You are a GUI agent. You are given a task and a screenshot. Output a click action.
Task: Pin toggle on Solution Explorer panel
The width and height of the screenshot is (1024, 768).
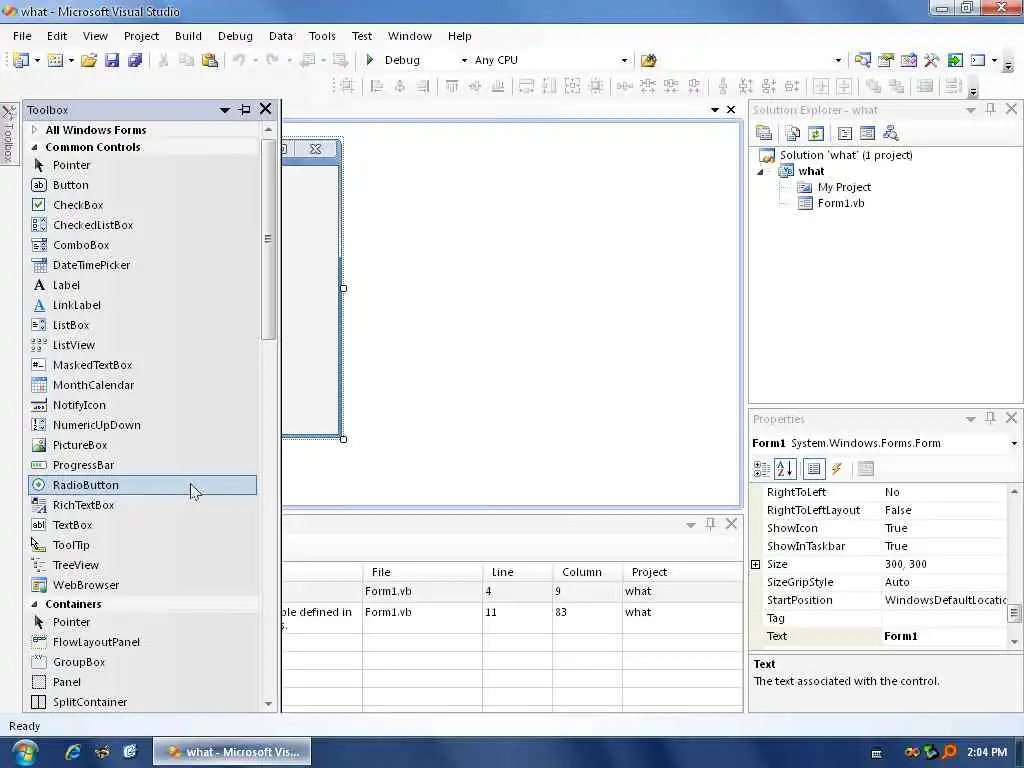coord(990,110)
